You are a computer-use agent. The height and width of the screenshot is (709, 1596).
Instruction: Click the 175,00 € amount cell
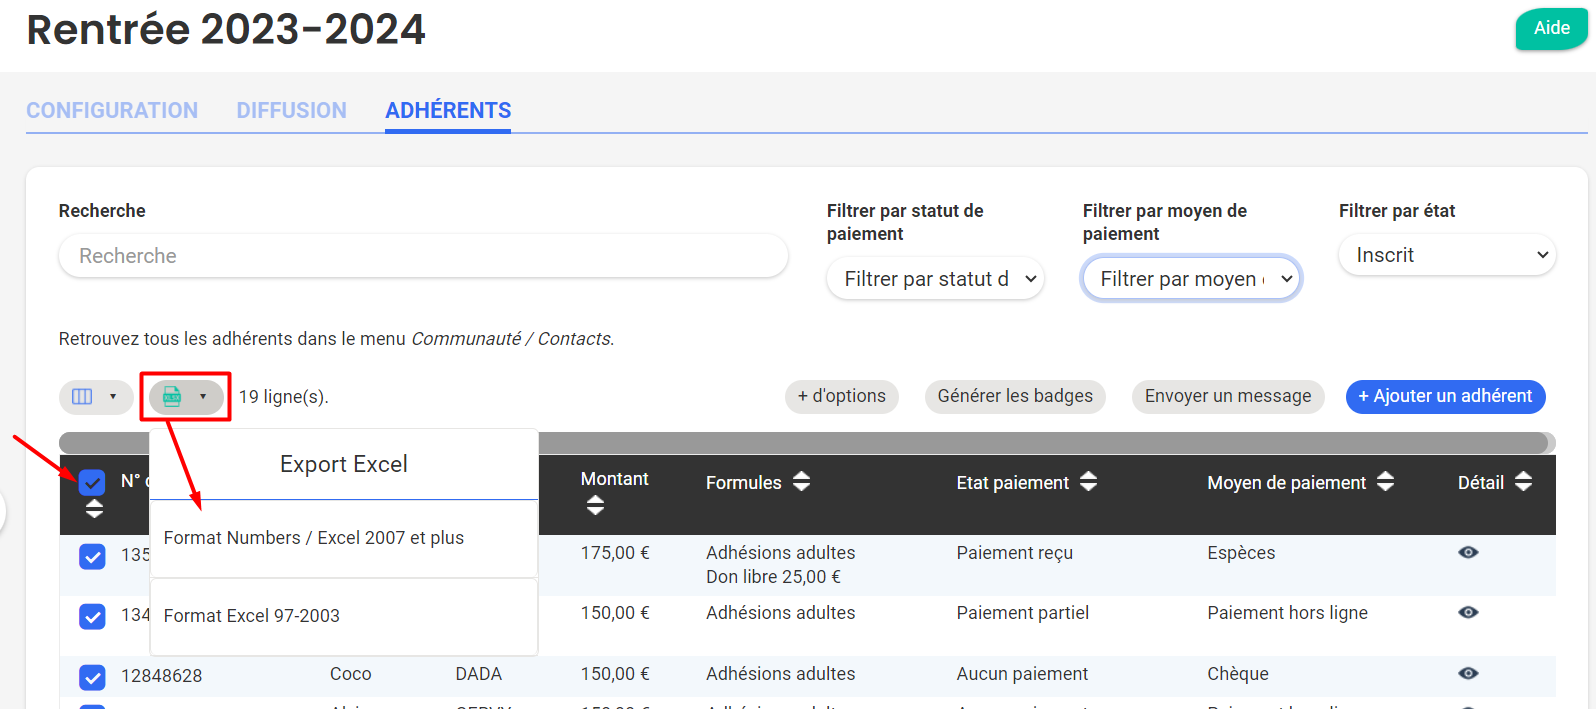pyautogui.click(x=615, y=553)
